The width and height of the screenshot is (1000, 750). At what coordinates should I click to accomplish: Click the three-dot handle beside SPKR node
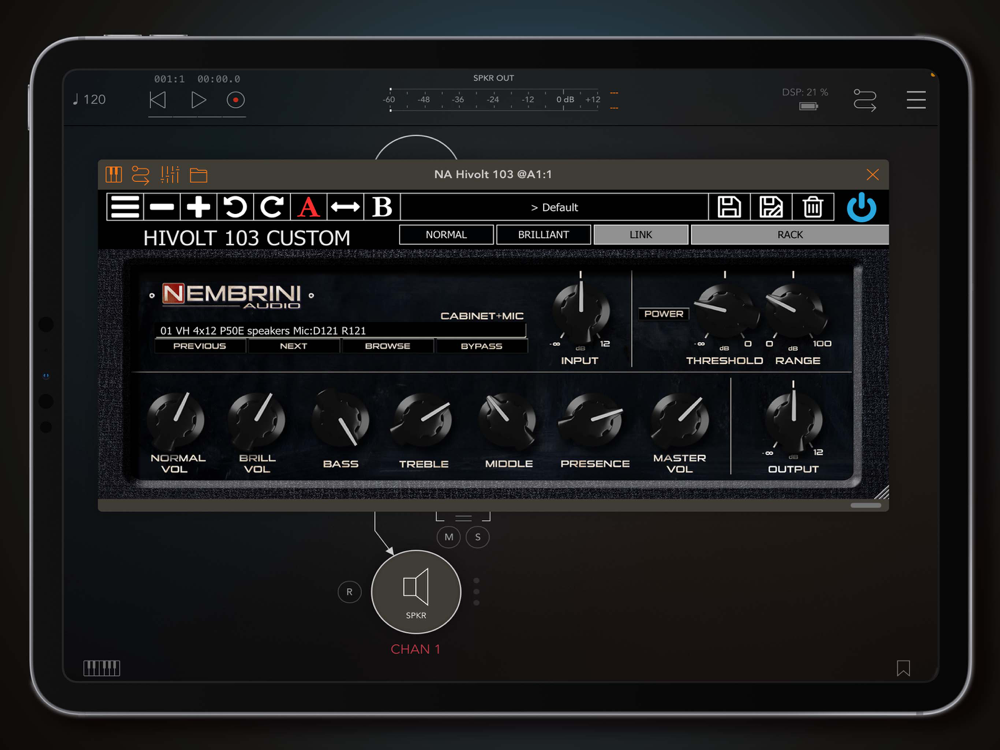click(x=476, y=592)
